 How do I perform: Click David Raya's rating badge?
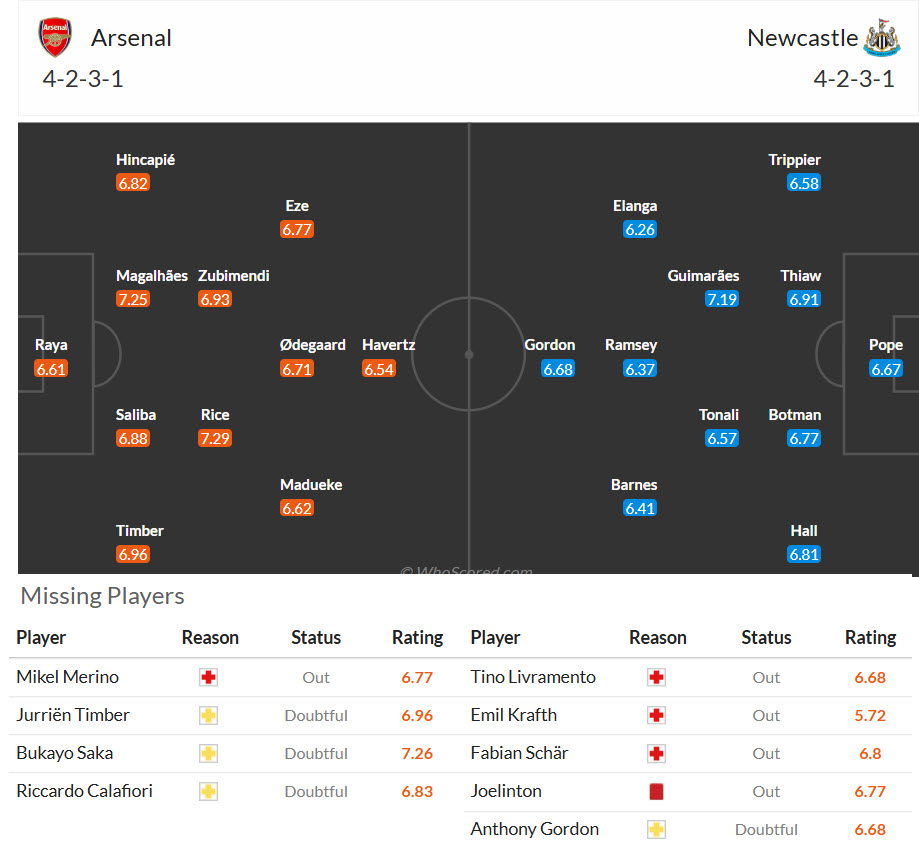click(x=51, y=368)
